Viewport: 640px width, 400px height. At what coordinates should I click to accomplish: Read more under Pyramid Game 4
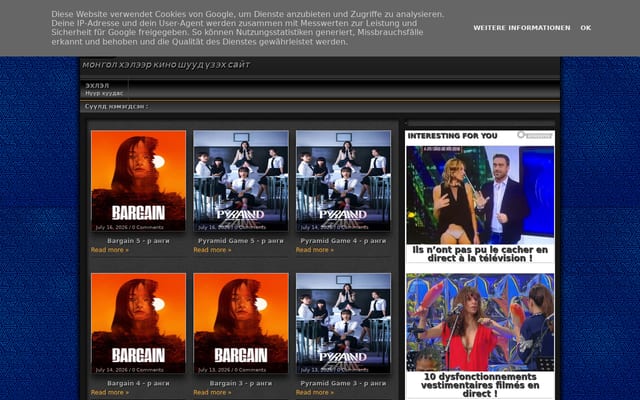(315, 250)
